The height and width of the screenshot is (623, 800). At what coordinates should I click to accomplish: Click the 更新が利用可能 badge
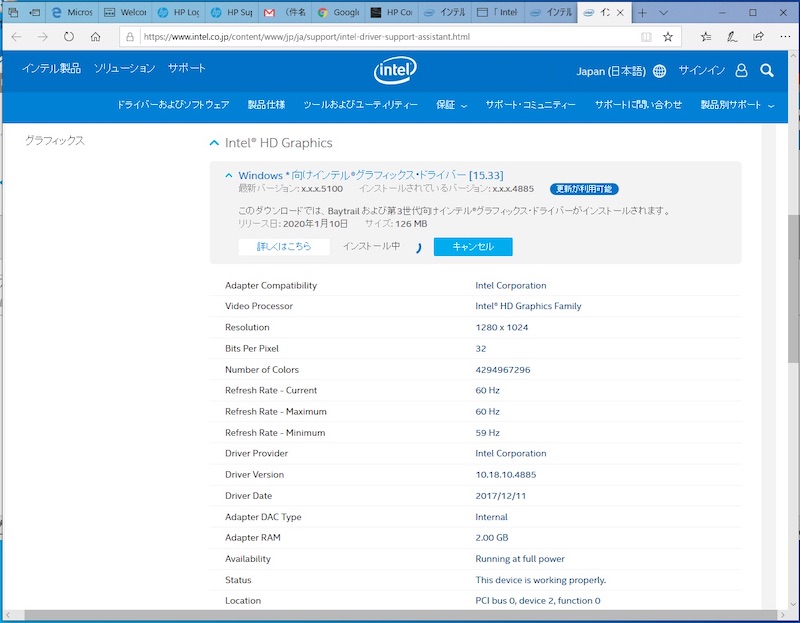click(584, 189)
